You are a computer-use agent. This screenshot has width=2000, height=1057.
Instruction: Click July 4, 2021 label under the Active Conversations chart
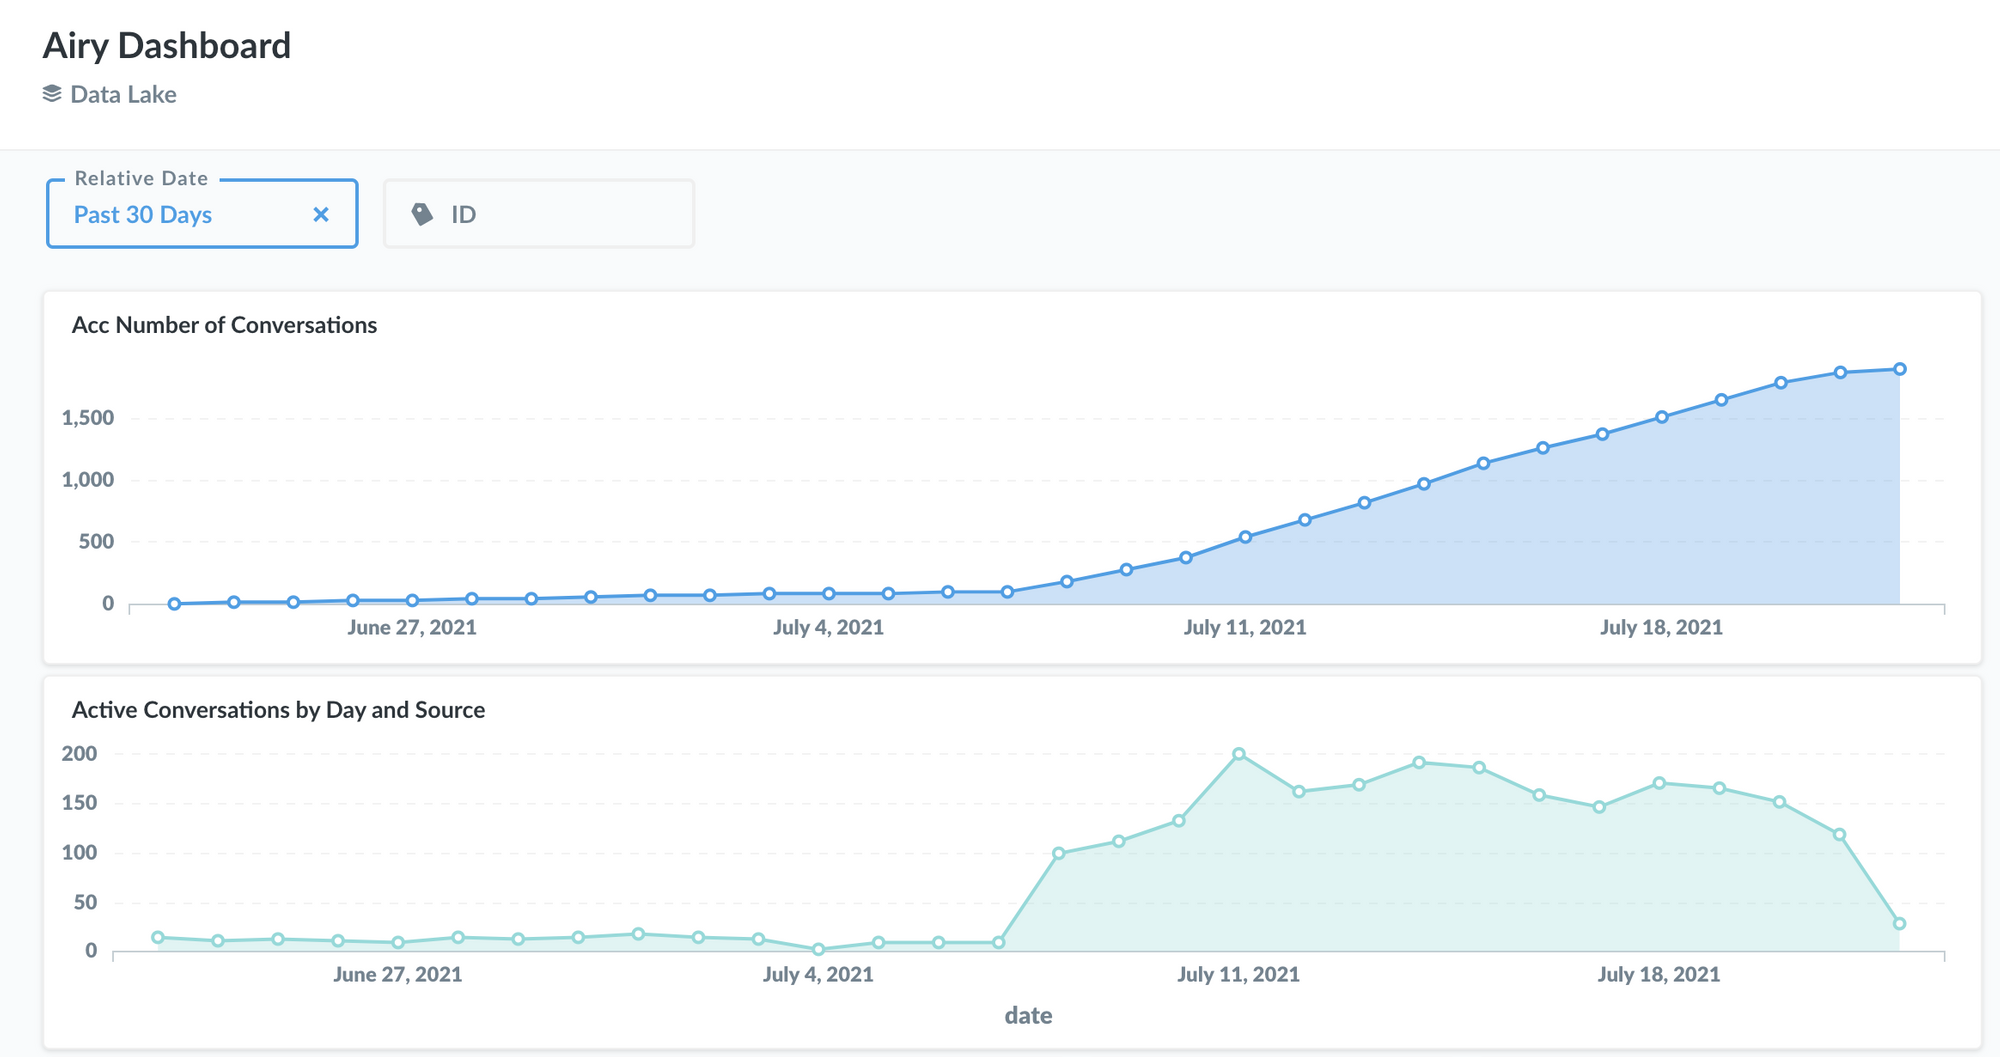coord(818,975)
